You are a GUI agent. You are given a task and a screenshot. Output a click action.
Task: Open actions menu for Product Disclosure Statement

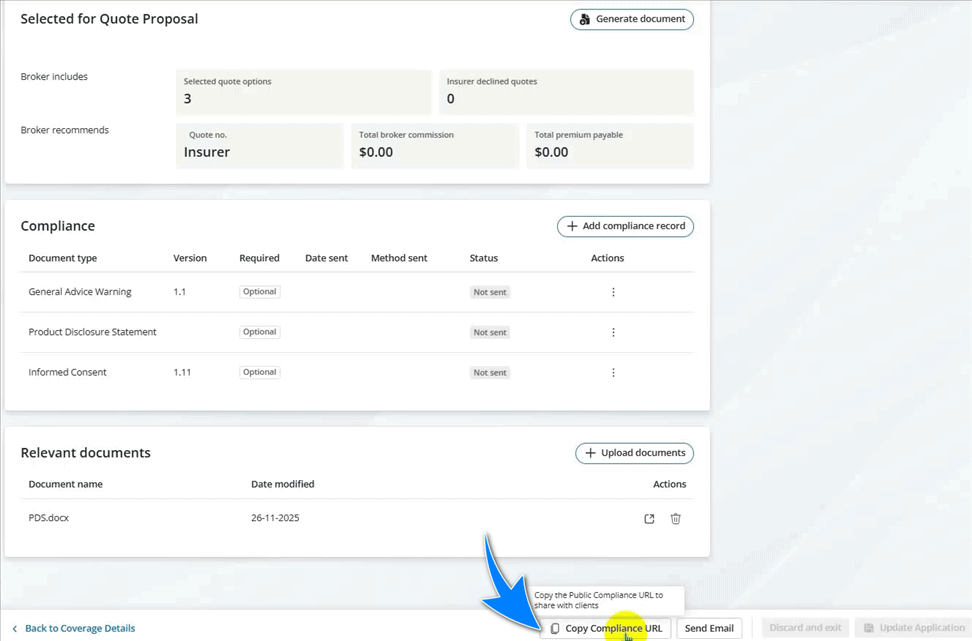click(613, 332)
